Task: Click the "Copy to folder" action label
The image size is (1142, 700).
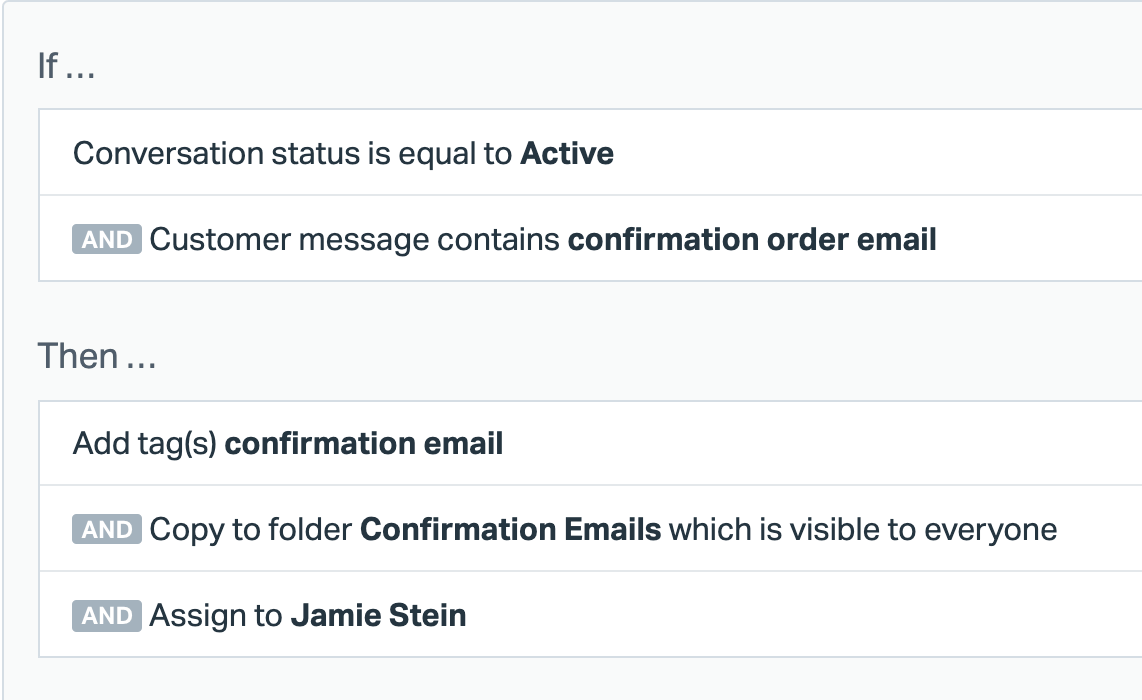Action: point(251,529)
